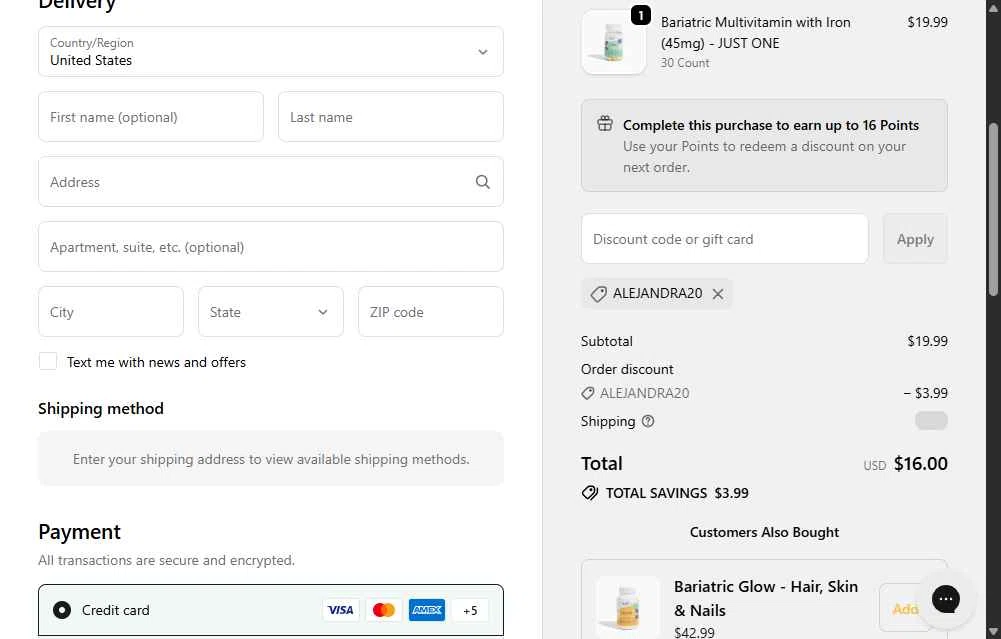
Task: Click the Apartment, suite, etc. field
Action: click(271, 247)
